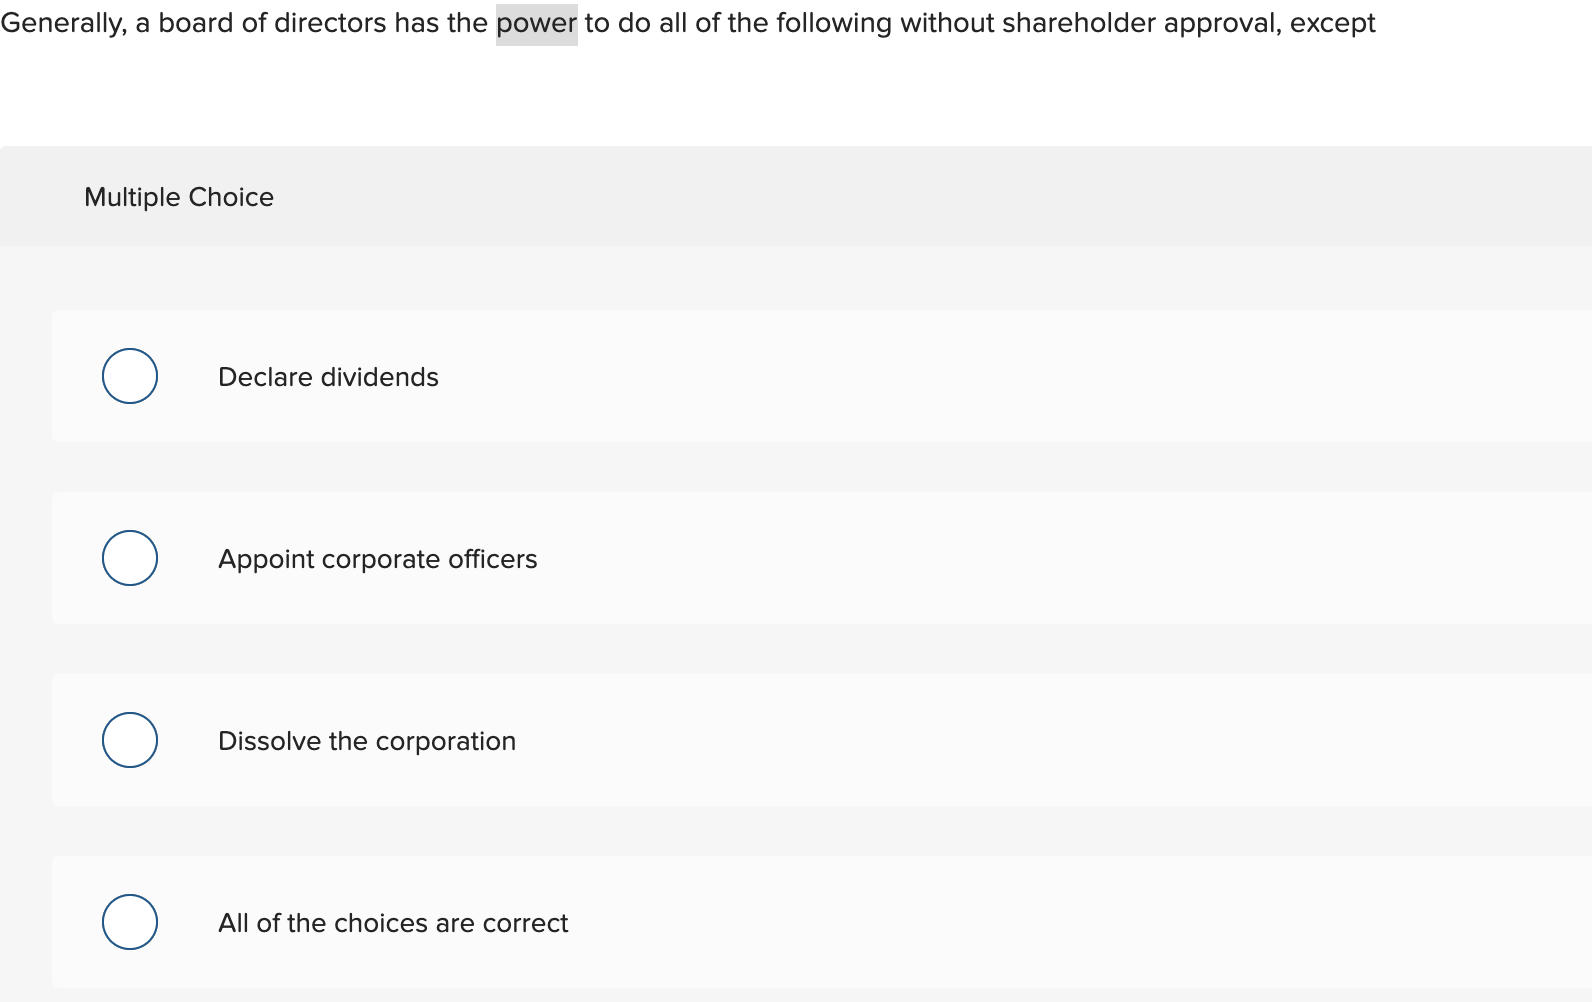This screenshot has height=1002, width=1592.
Task: Click the 'Multiple Choice' header label
Action: (x=178, y=196)
